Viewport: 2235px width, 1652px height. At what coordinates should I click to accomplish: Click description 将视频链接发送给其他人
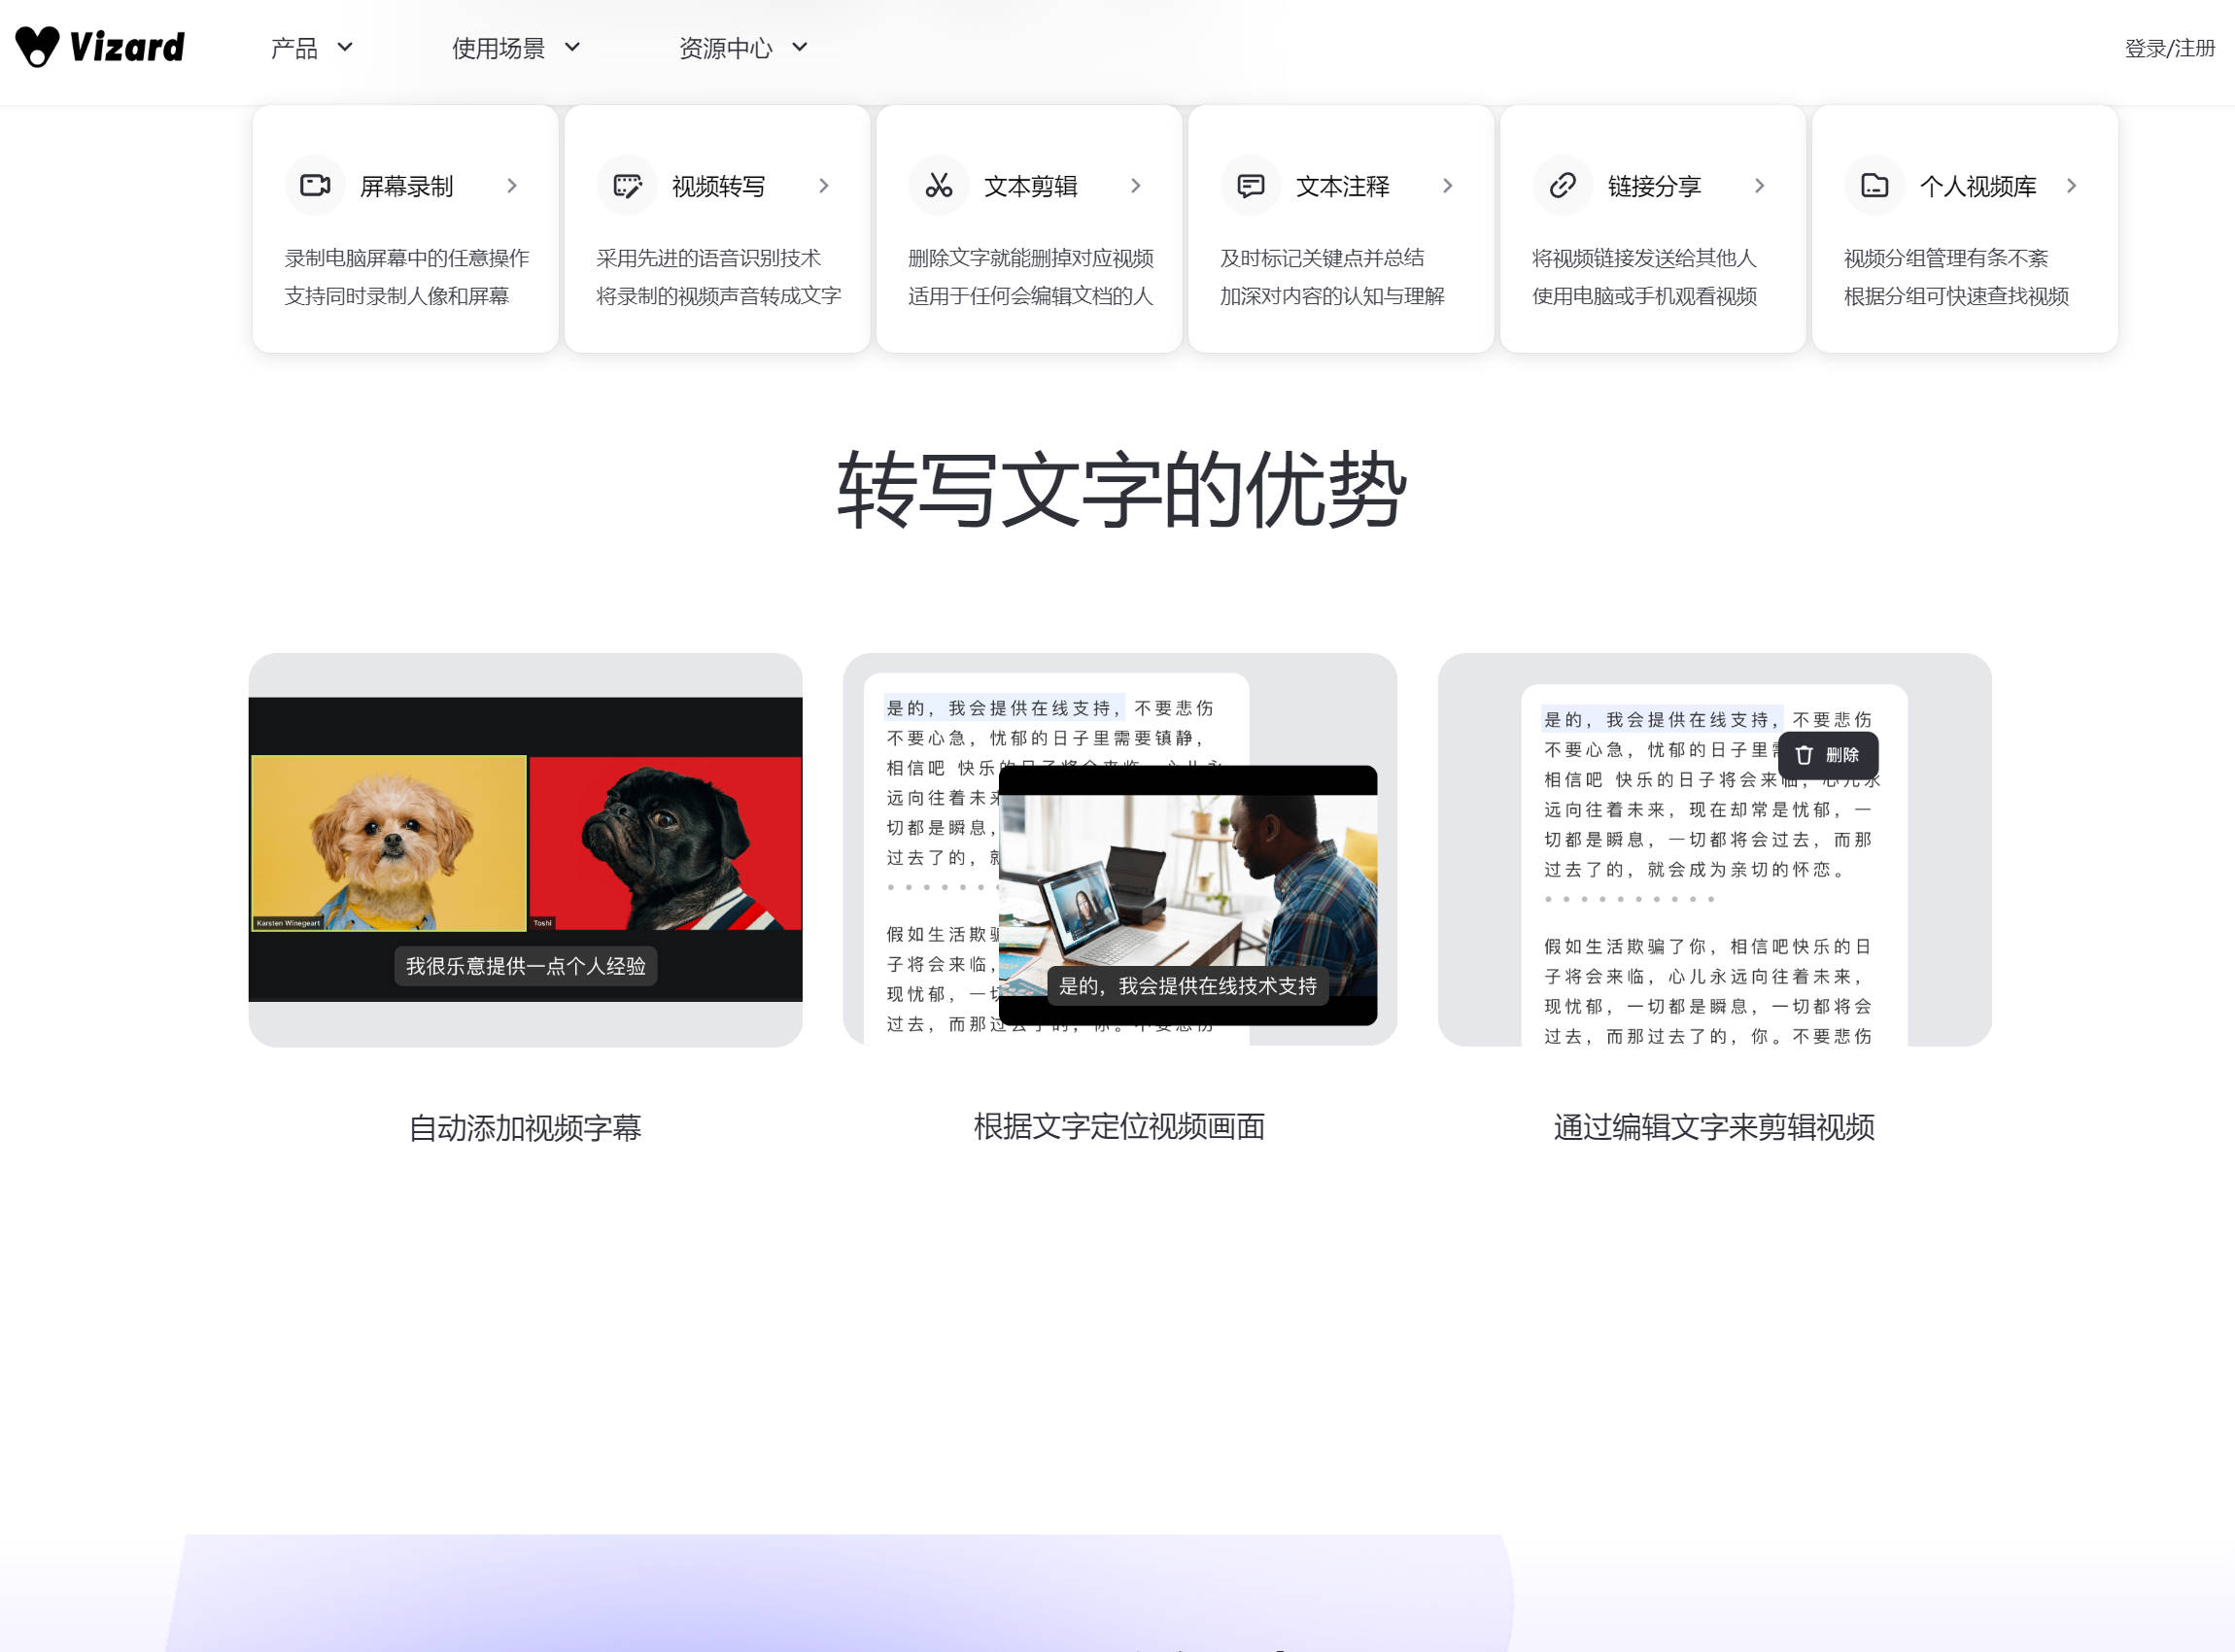pos(1644,258)
